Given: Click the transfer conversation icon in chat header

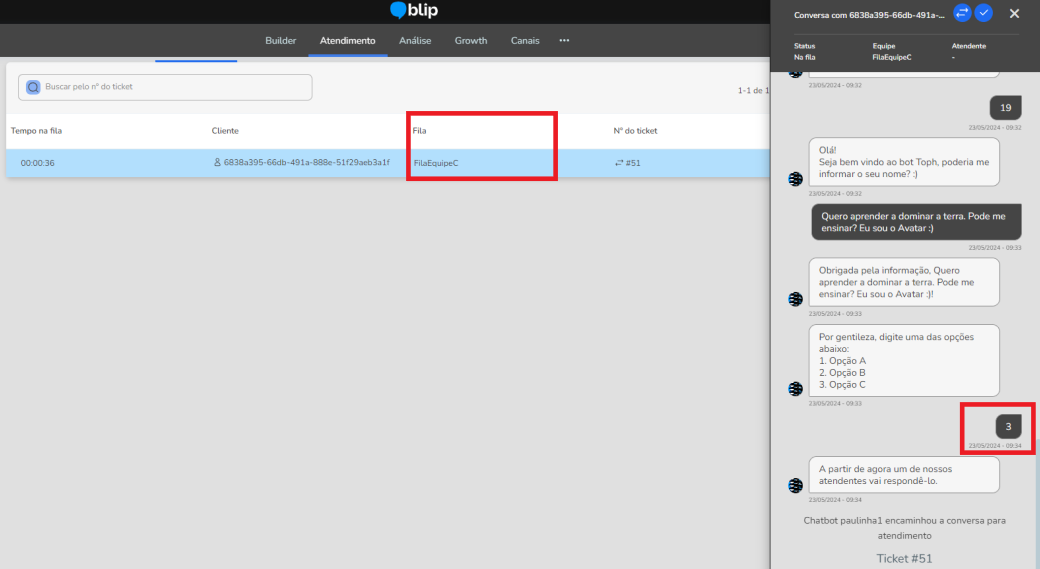Looking at the screenshot, I should [x=962, y=13].
